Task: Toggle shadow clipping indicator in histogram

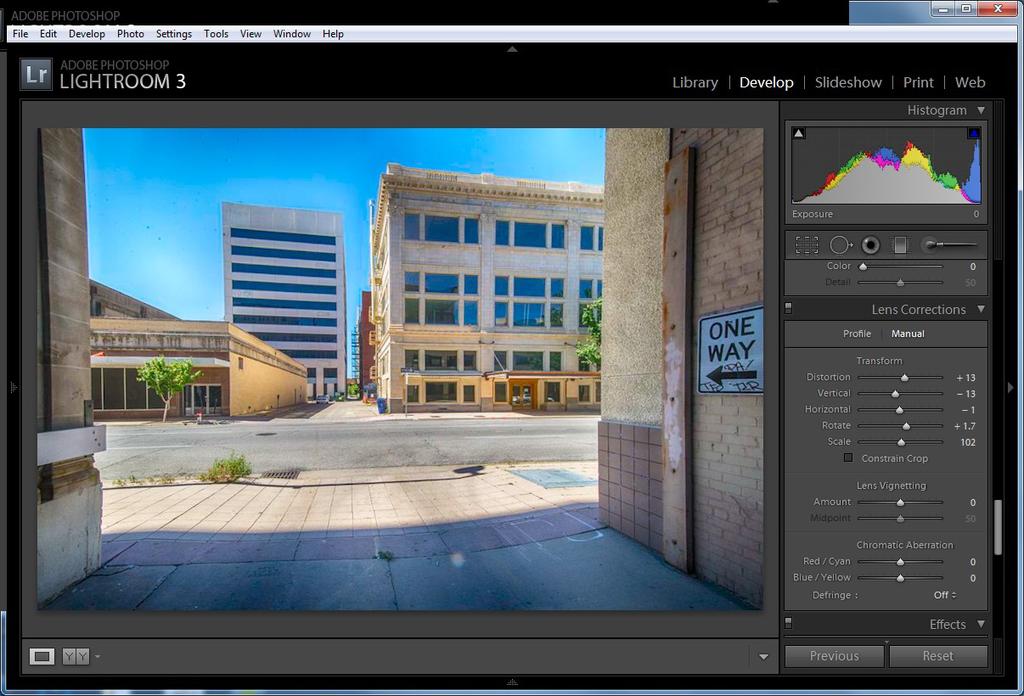Action: pyautogui.click(x=798, y=133)
